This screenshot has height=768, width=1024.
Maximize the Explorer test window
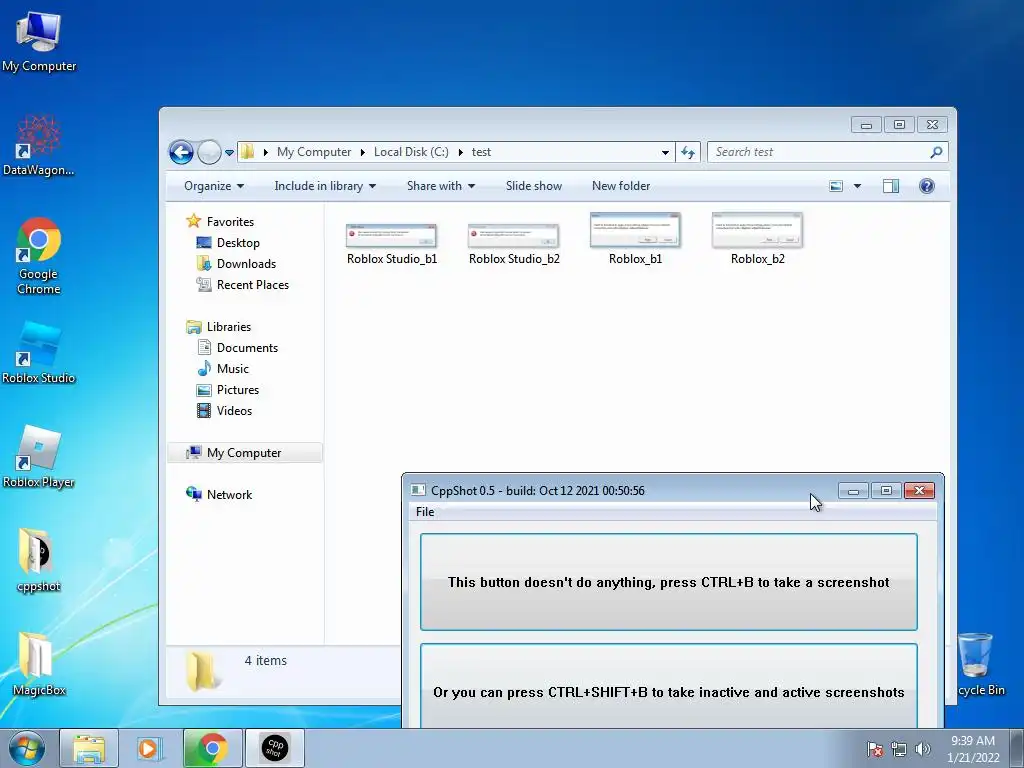(899, 125)
